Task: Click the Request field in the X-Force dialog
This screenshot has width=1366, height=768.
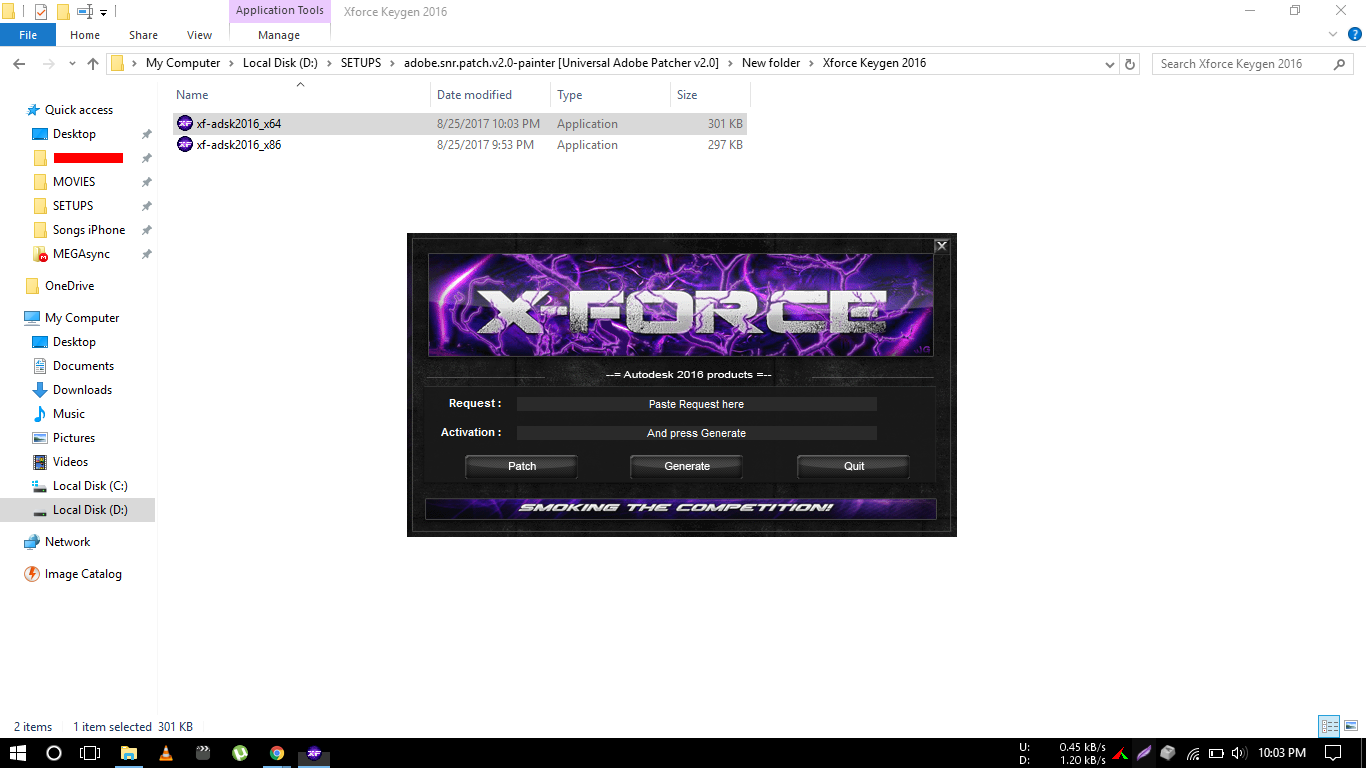Action: click(x=696, y=404)
